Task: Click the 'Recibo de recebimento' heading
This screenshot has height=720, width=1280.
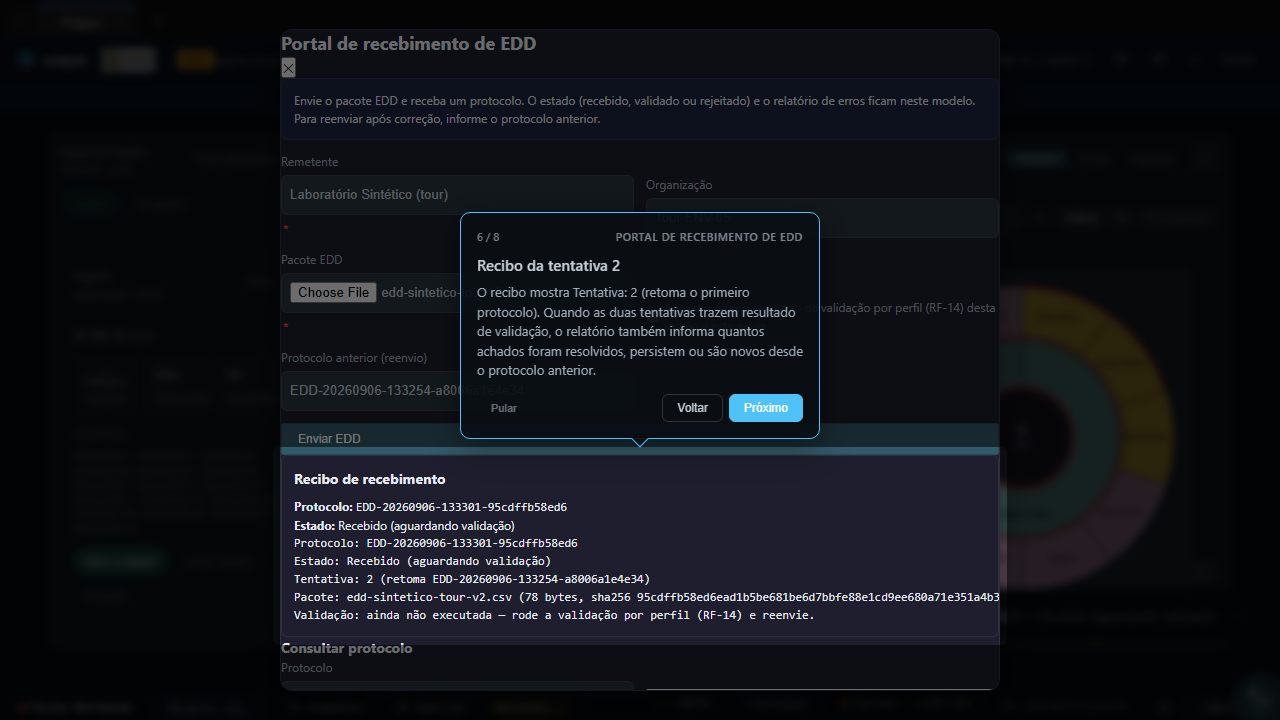Action: (370, 479)
